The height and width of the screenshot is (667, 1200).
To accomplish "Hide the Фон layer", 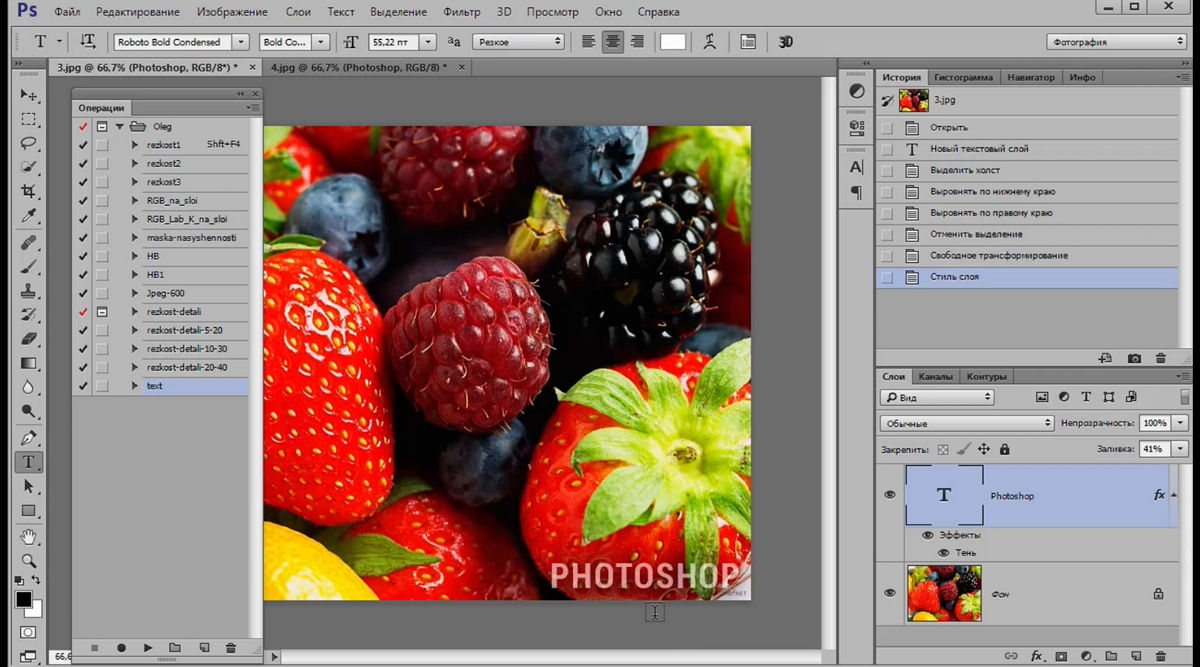I will pyautogui.click(x=890, y=593).
